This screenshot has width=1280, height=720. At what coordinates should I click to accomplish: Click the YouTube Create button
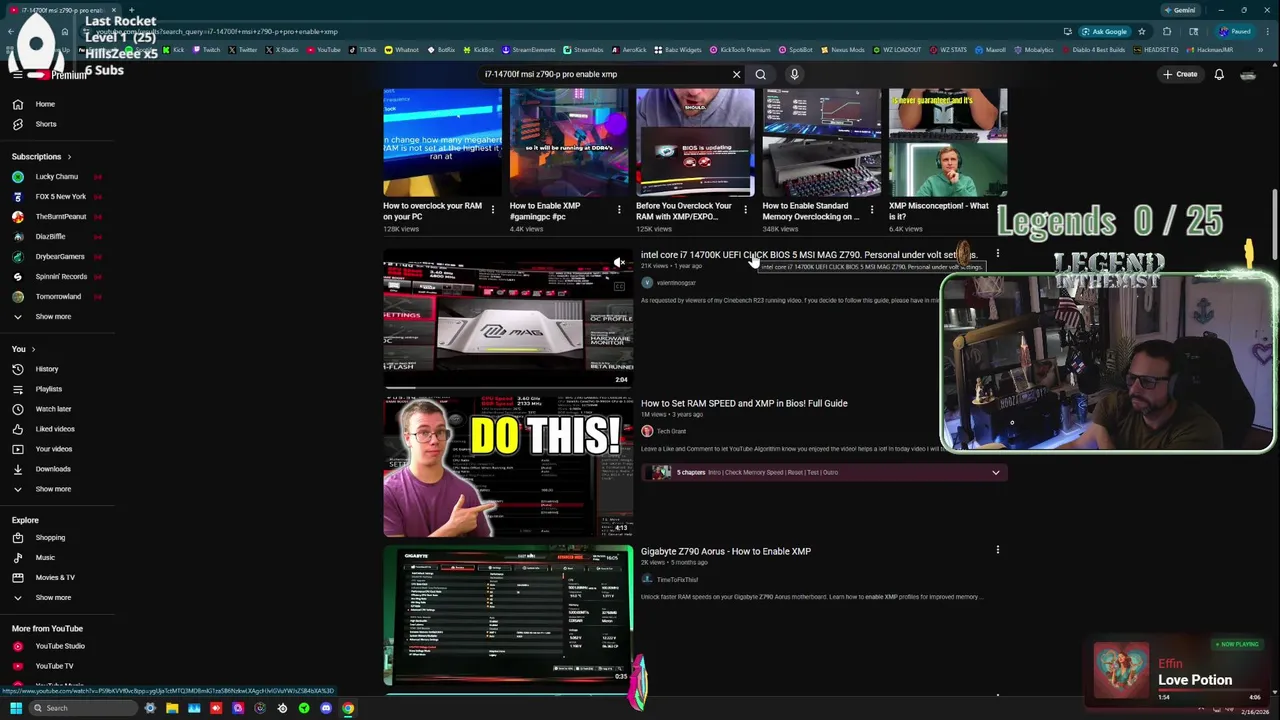[1180, 74]
